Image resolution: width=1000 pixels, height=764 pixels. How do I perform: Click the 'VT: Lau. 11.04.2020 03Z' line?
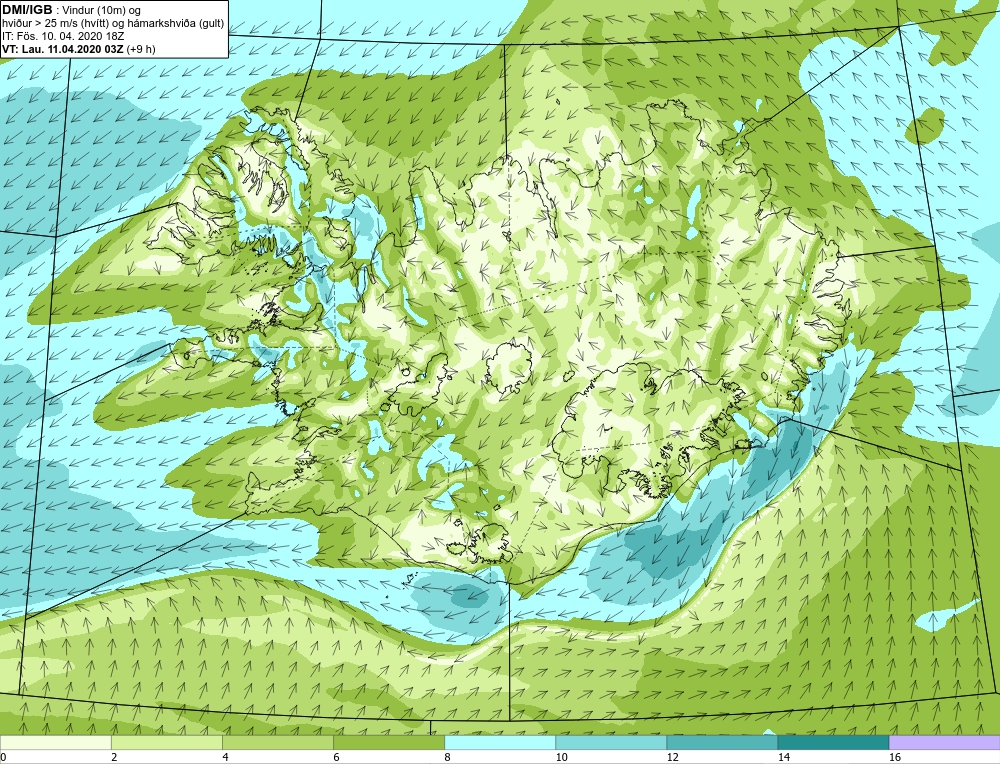(x=78, y=49)
